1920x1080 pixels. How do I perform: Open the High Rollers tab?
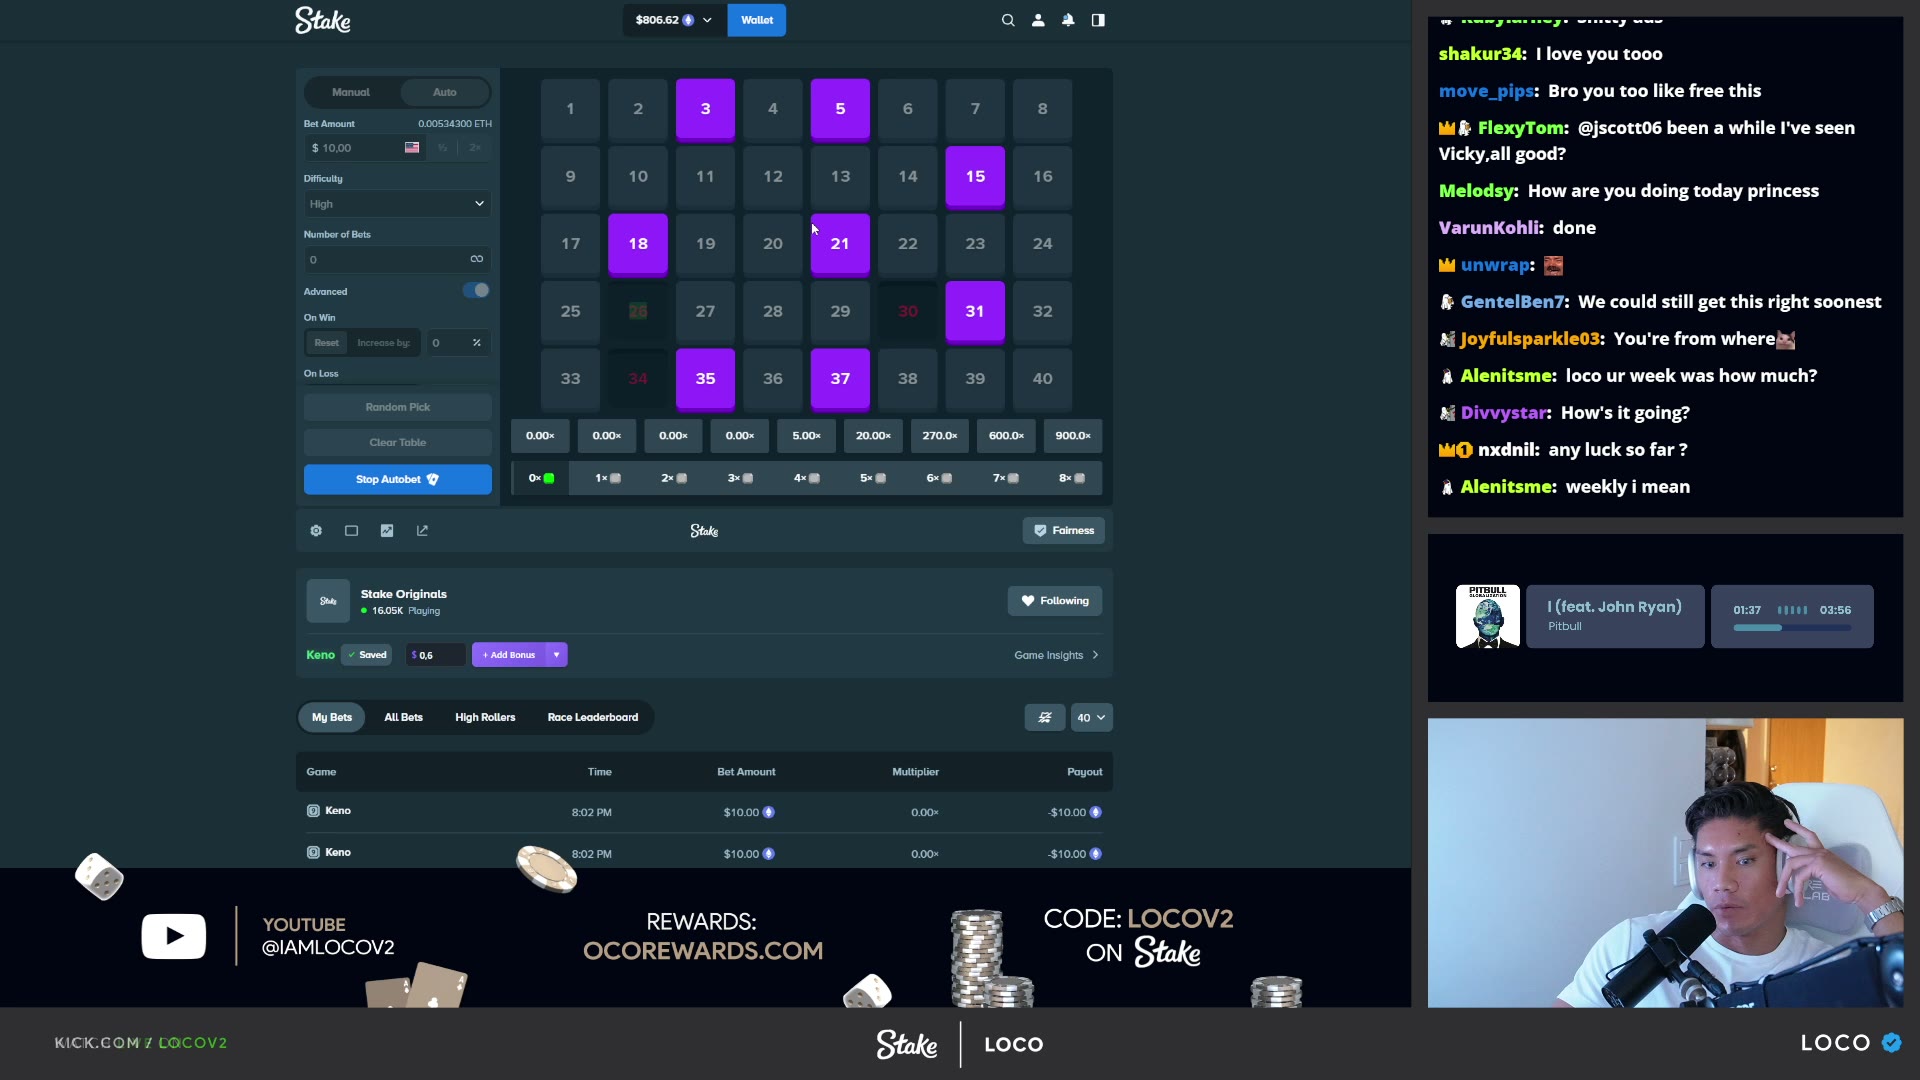click(x=485, y=717)
